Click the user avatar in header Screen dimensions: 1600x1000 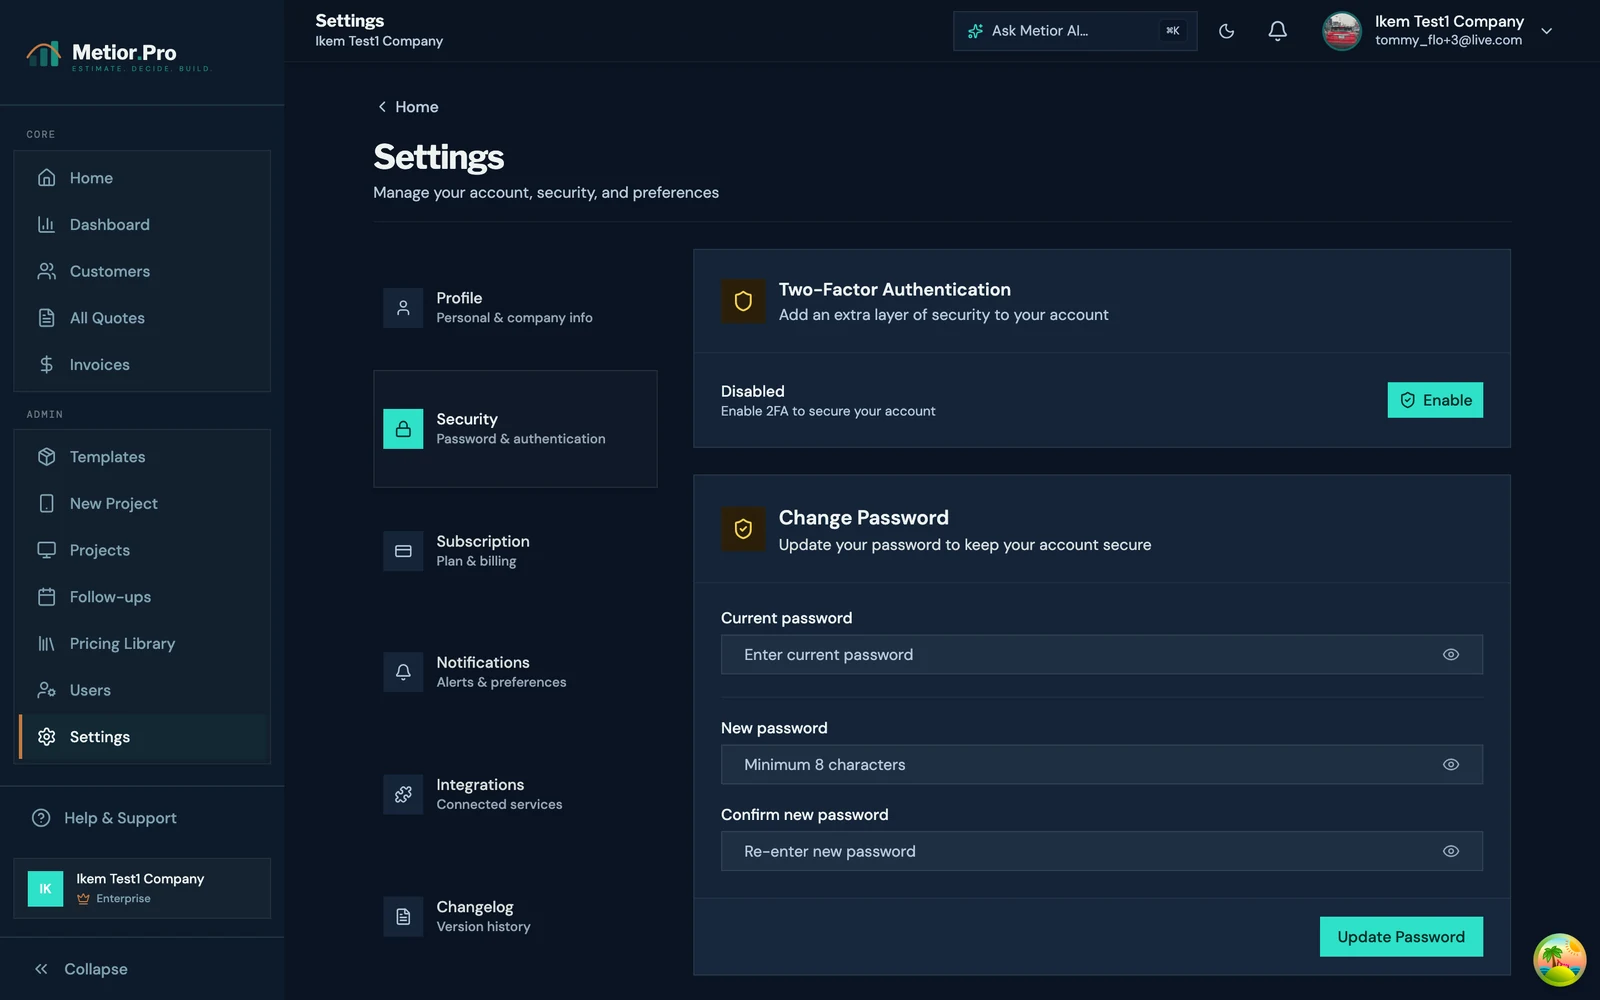click(x=1342, y=31)
